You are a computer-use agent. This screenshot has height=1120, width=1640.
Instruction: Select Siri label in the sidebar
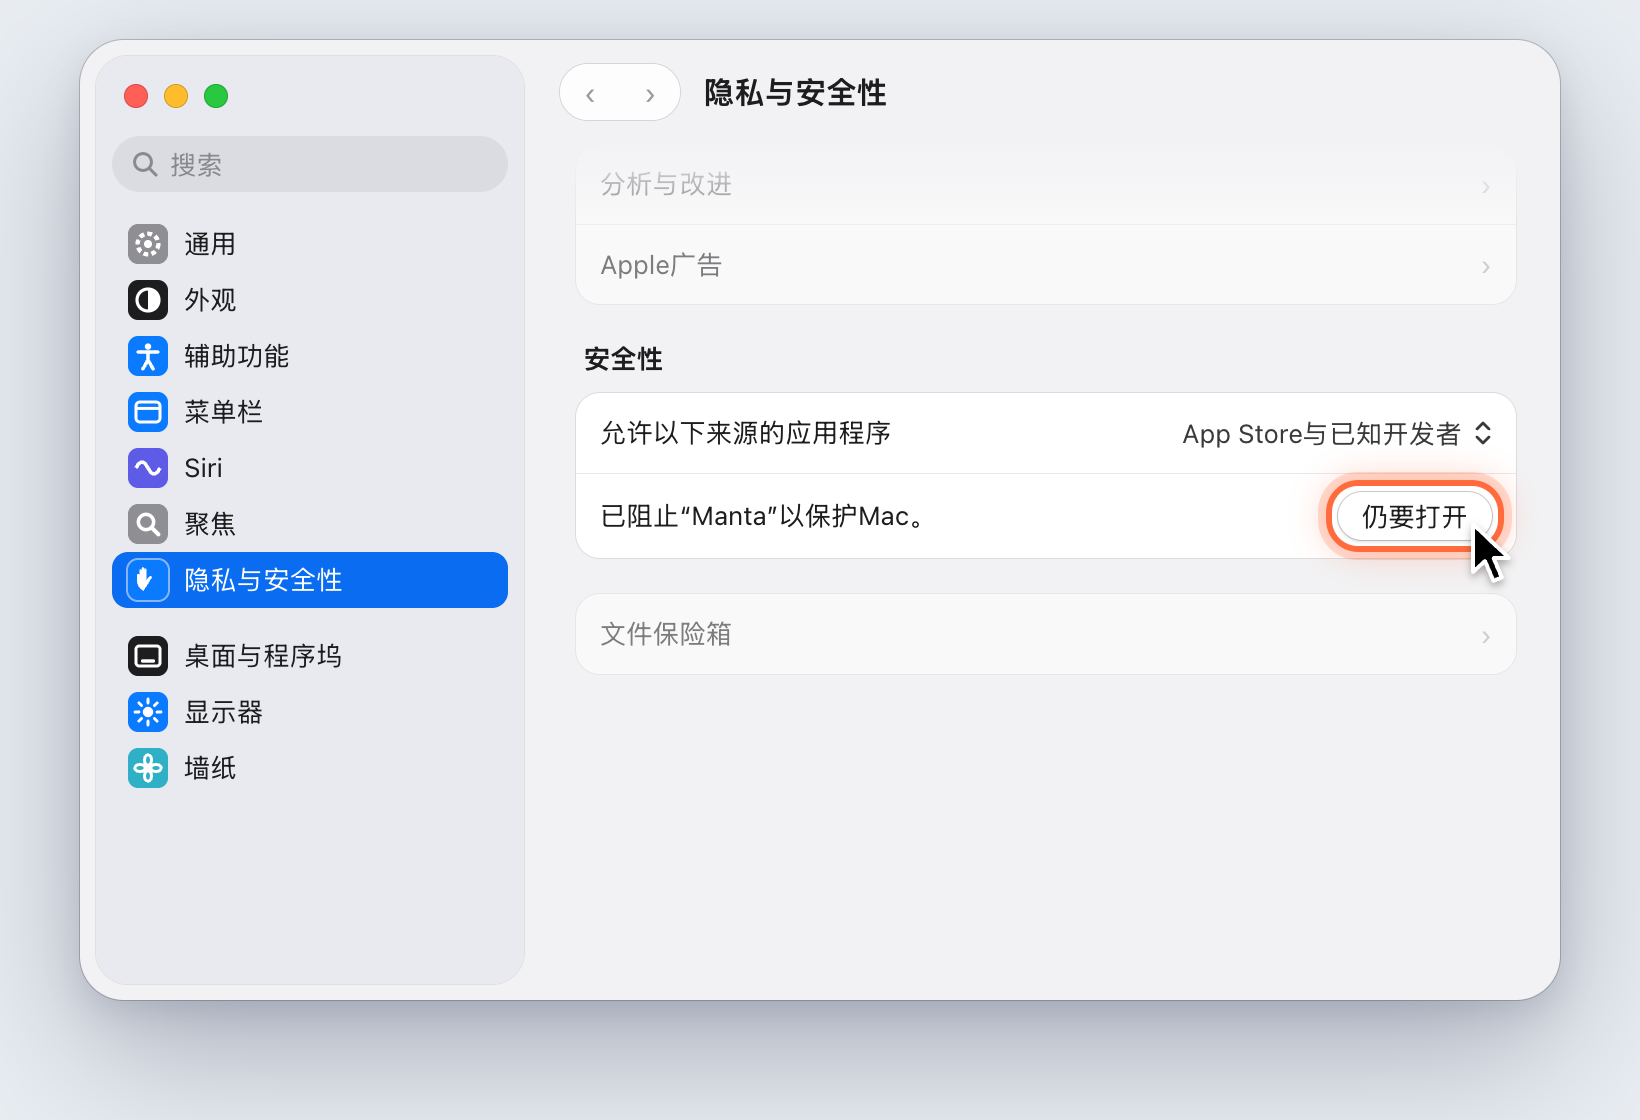tap(204, 468)
